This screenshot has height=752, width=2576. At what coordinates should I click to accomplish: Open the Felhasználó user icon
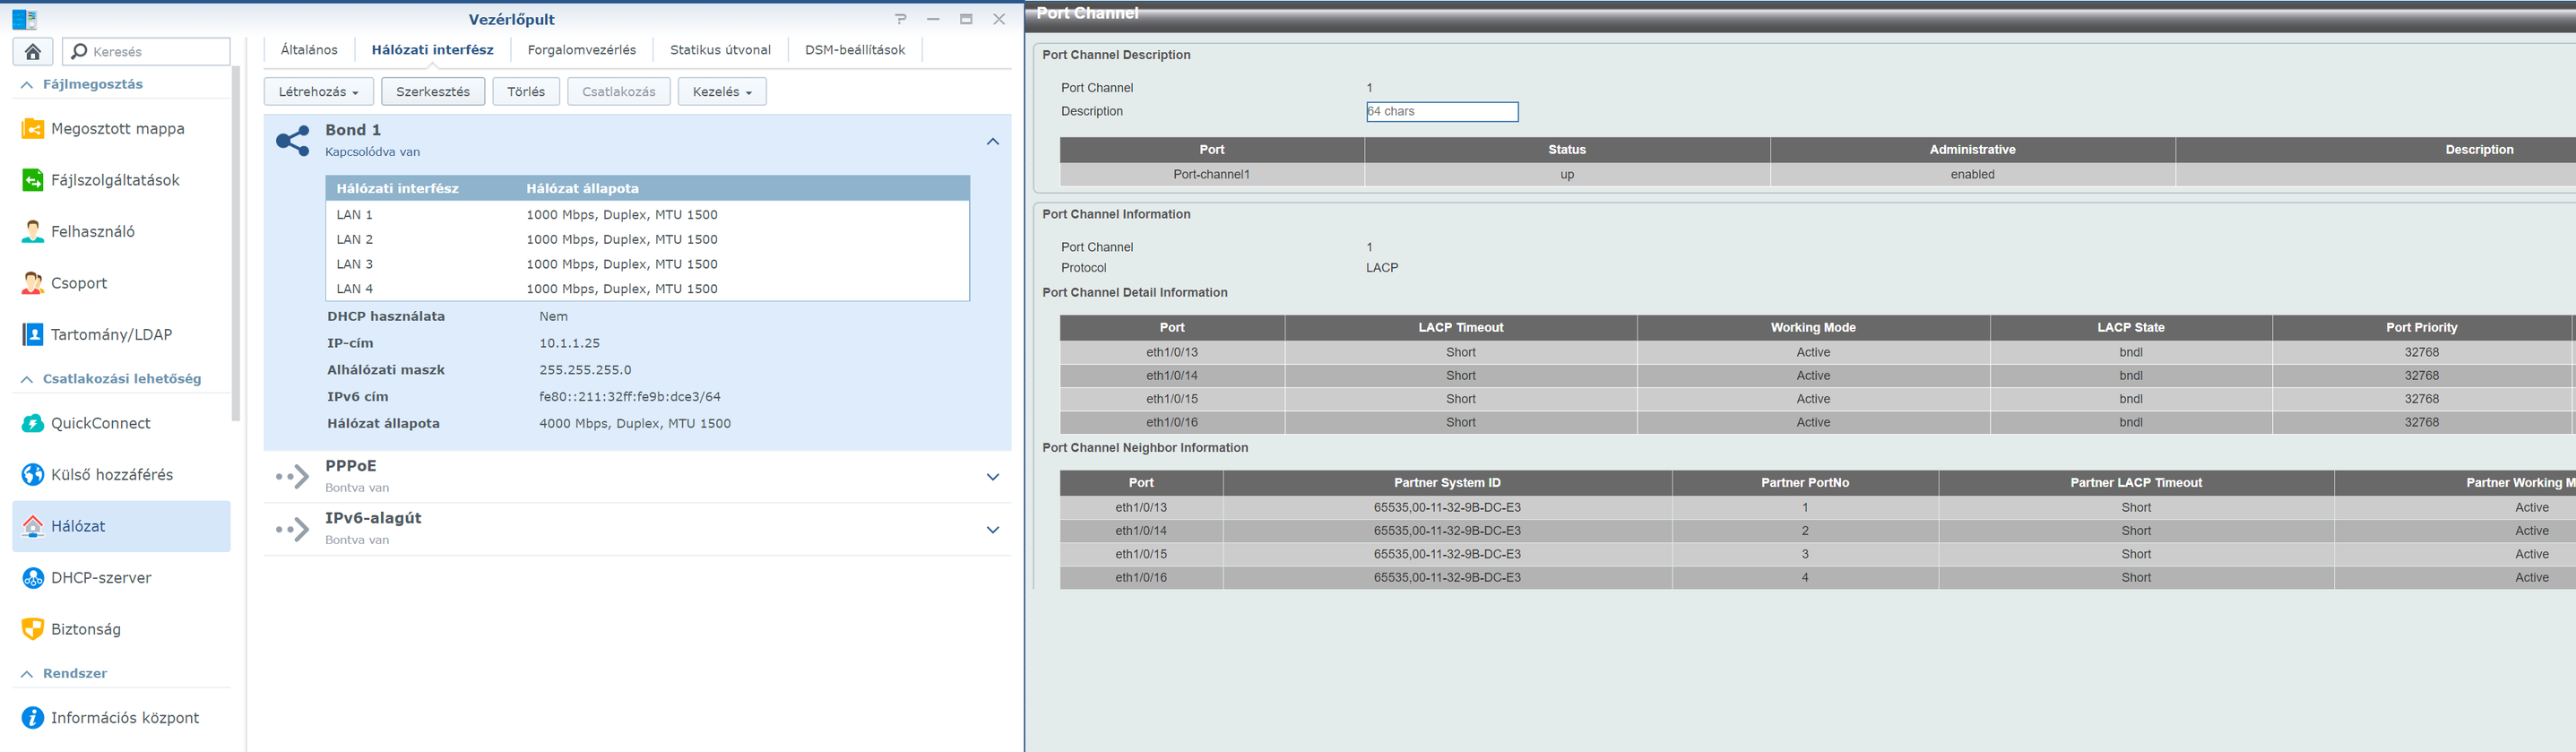coord(33,231)
